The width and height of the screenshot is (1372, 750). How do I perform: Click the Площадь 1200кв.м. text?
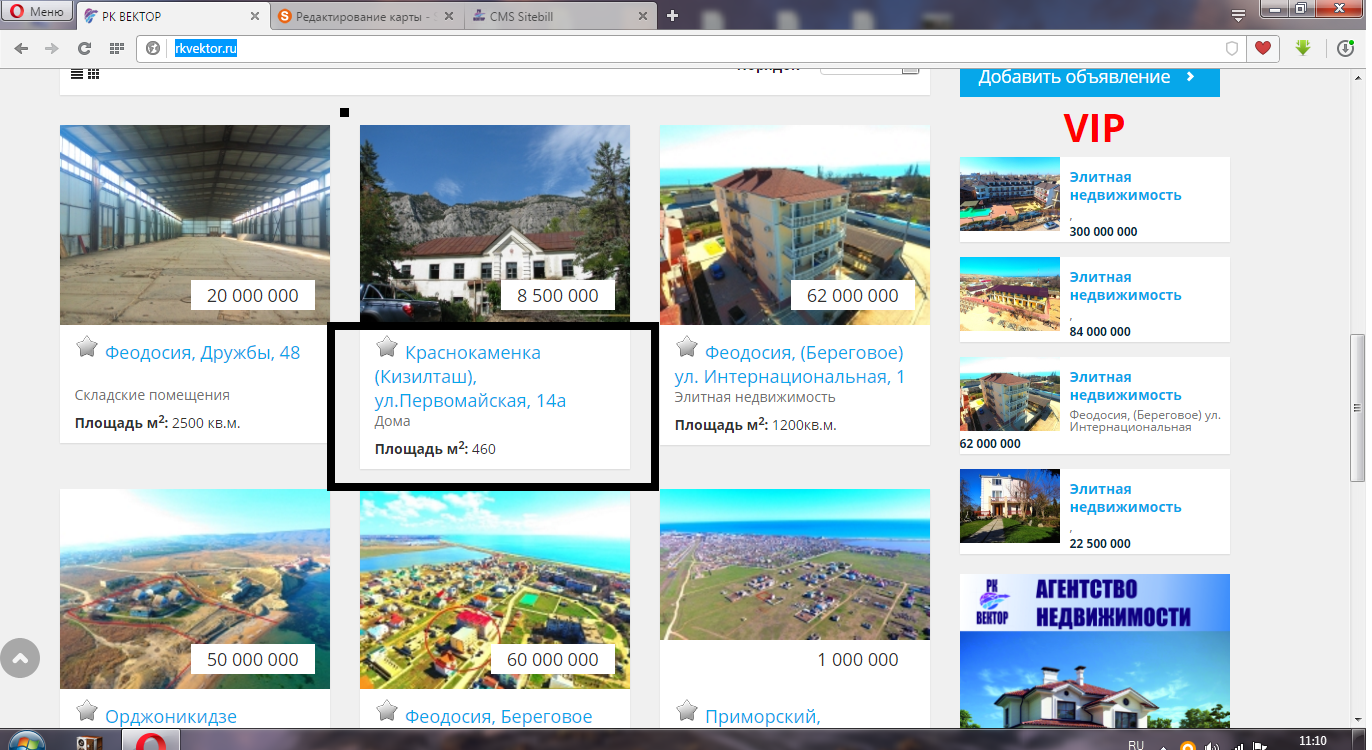point(756,425)
